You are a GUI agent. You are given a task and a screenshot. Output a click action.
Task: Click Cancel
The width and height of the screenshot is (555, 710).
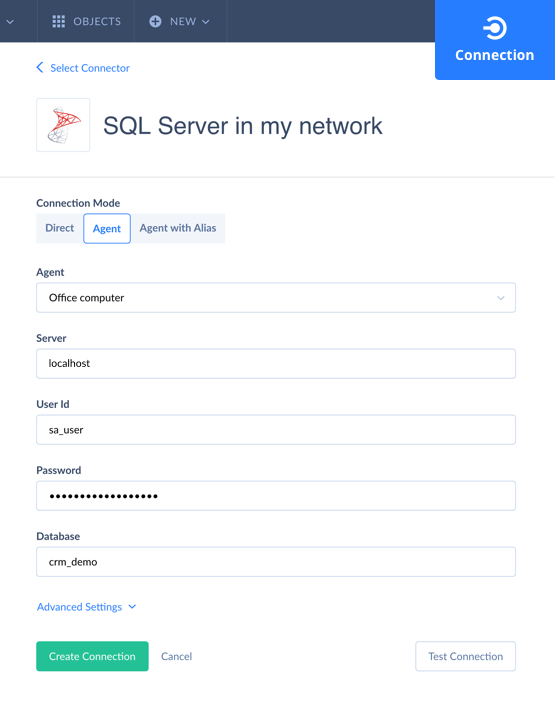(177, 656)
